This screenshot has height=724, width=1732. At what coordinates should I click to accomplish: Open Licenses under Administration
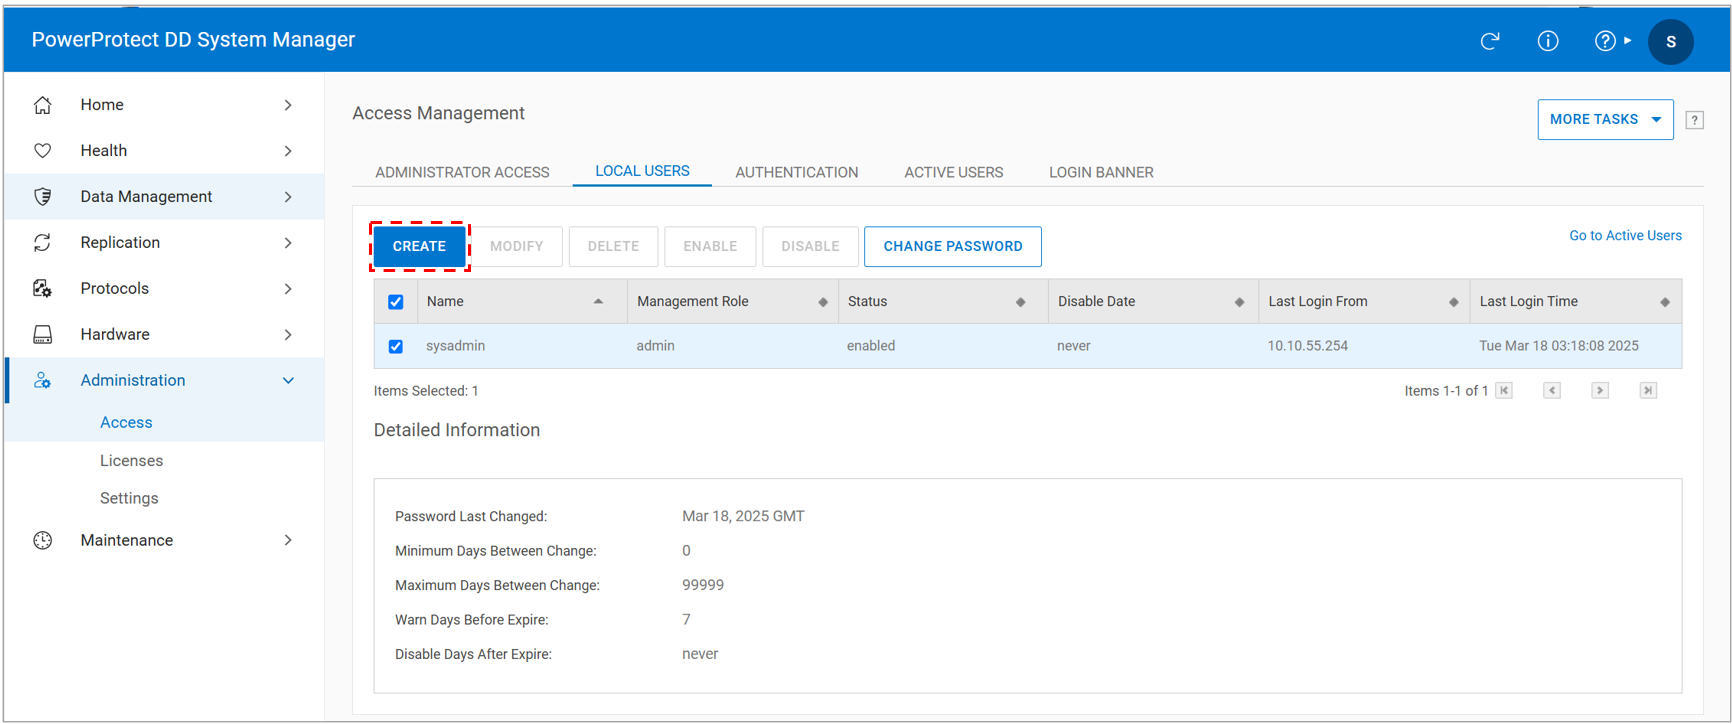tap(131, 461)
